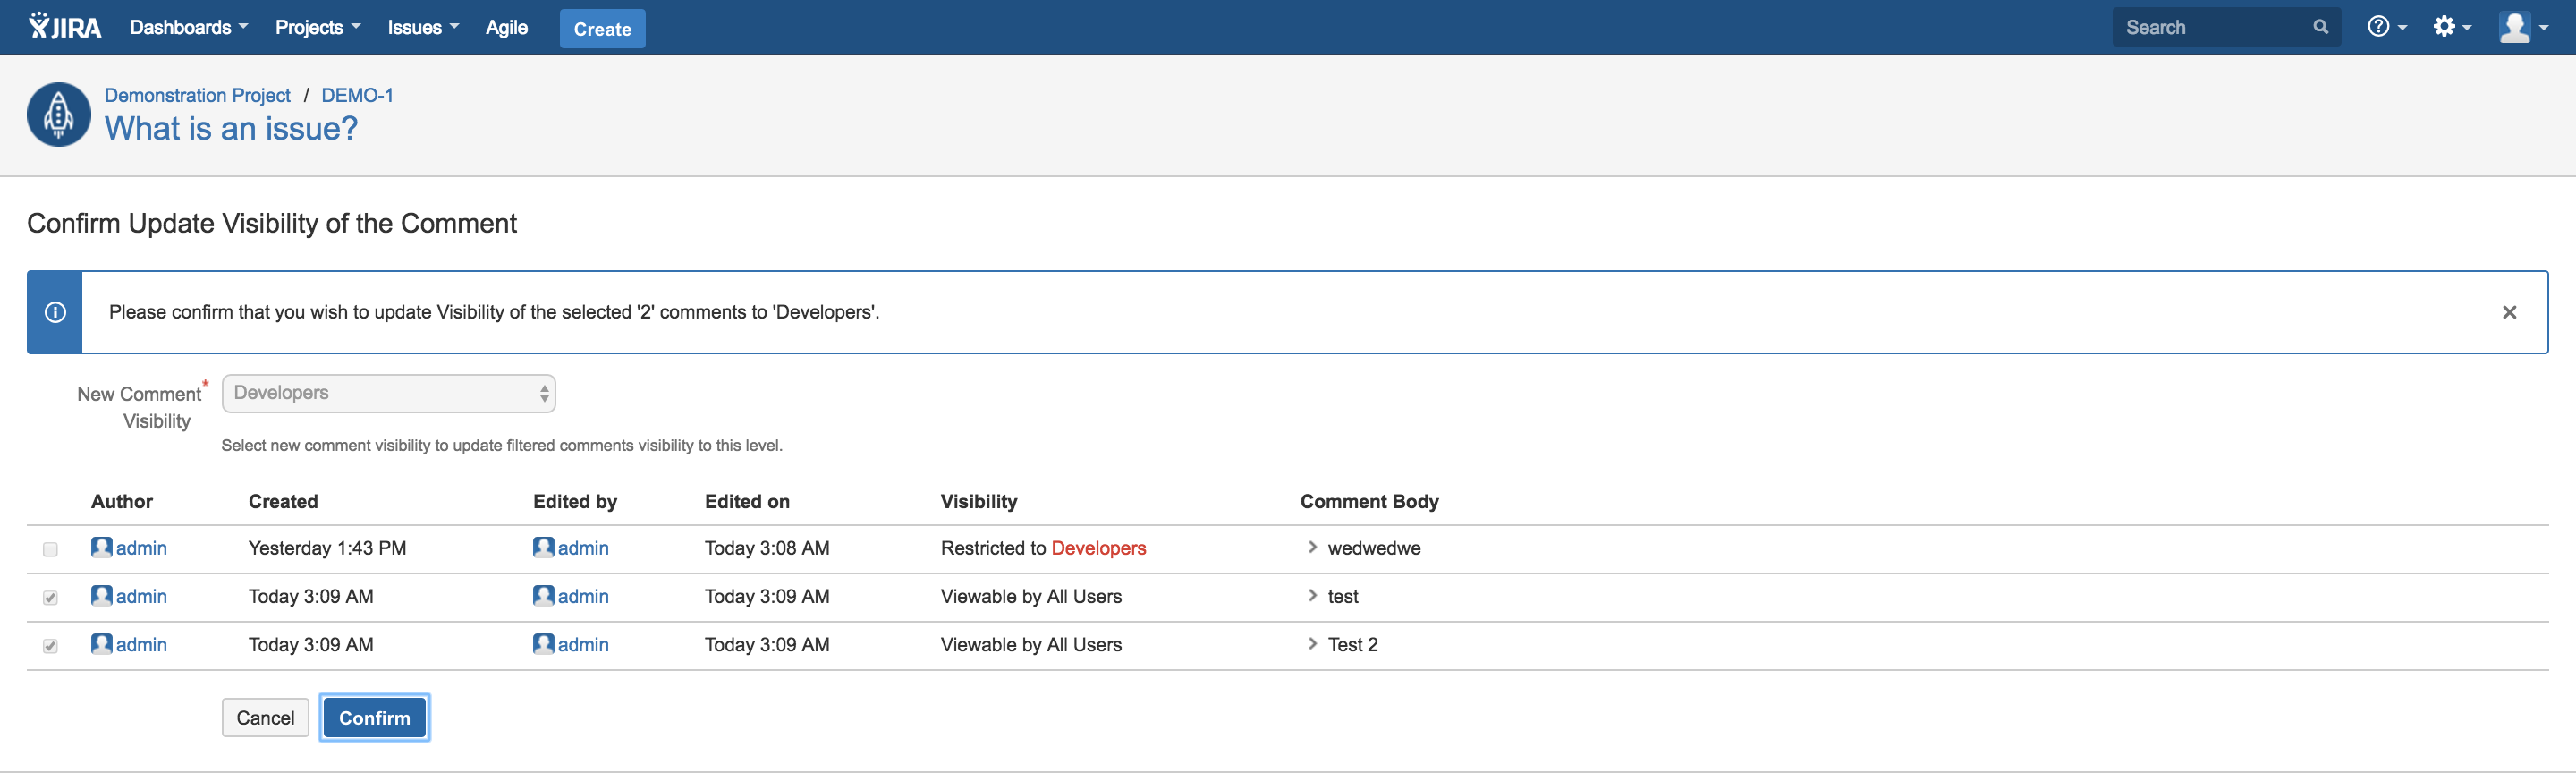Screen dimensions: 2576x773
Task: Click author avatar in test row
Action: 101,595
